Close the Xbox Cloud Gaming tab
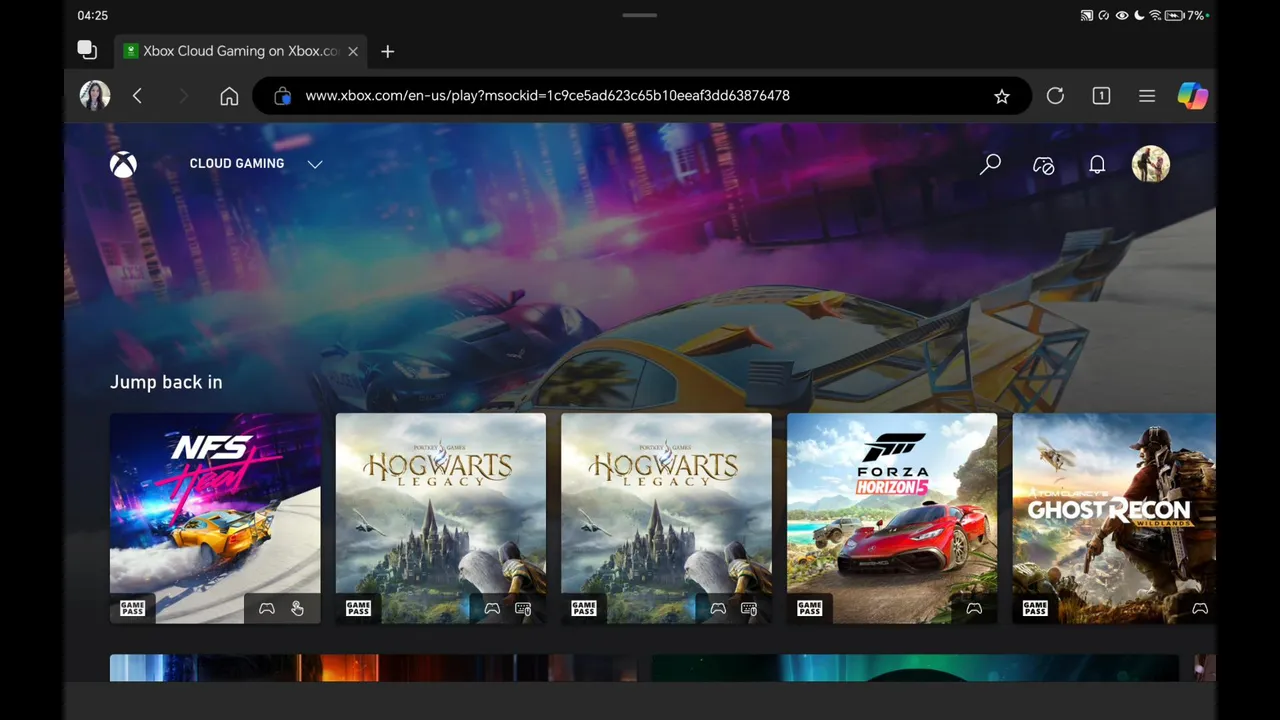1280x720 pixels. point(353,51)
